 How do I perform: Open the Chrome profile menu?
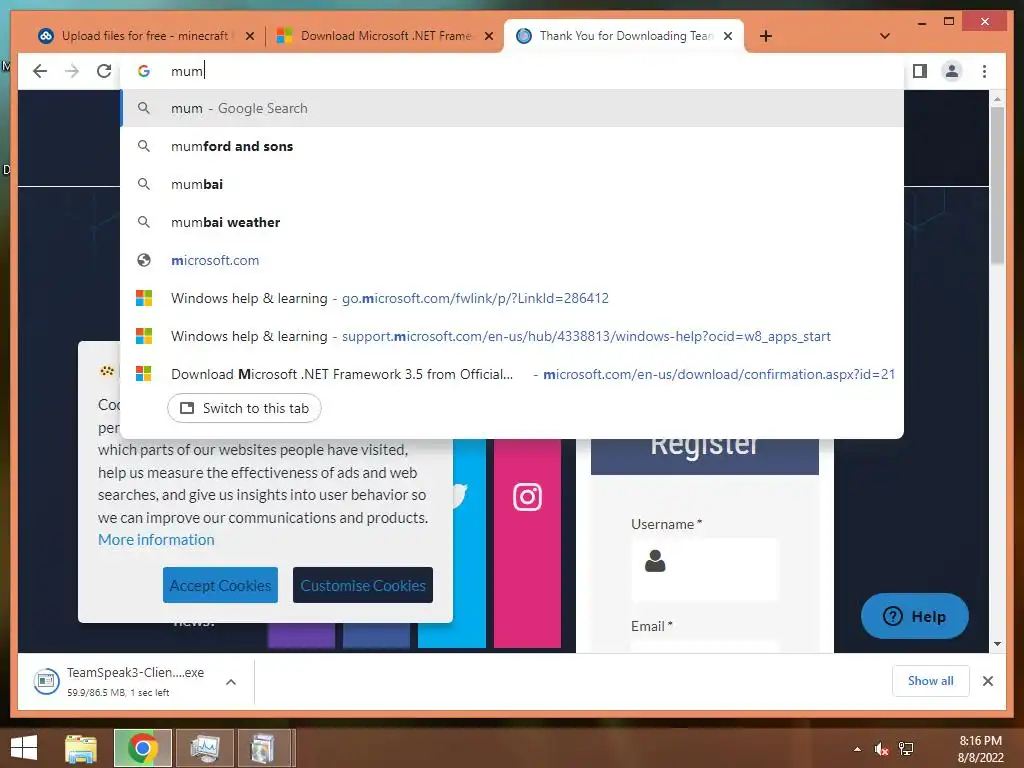pyautogui.click(x=952, y=71)
